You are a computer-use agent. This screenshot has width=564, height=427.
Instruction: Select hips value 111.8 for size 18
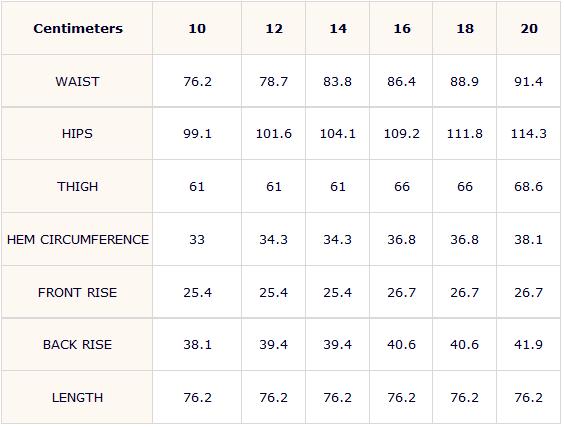tap(465, 134)
